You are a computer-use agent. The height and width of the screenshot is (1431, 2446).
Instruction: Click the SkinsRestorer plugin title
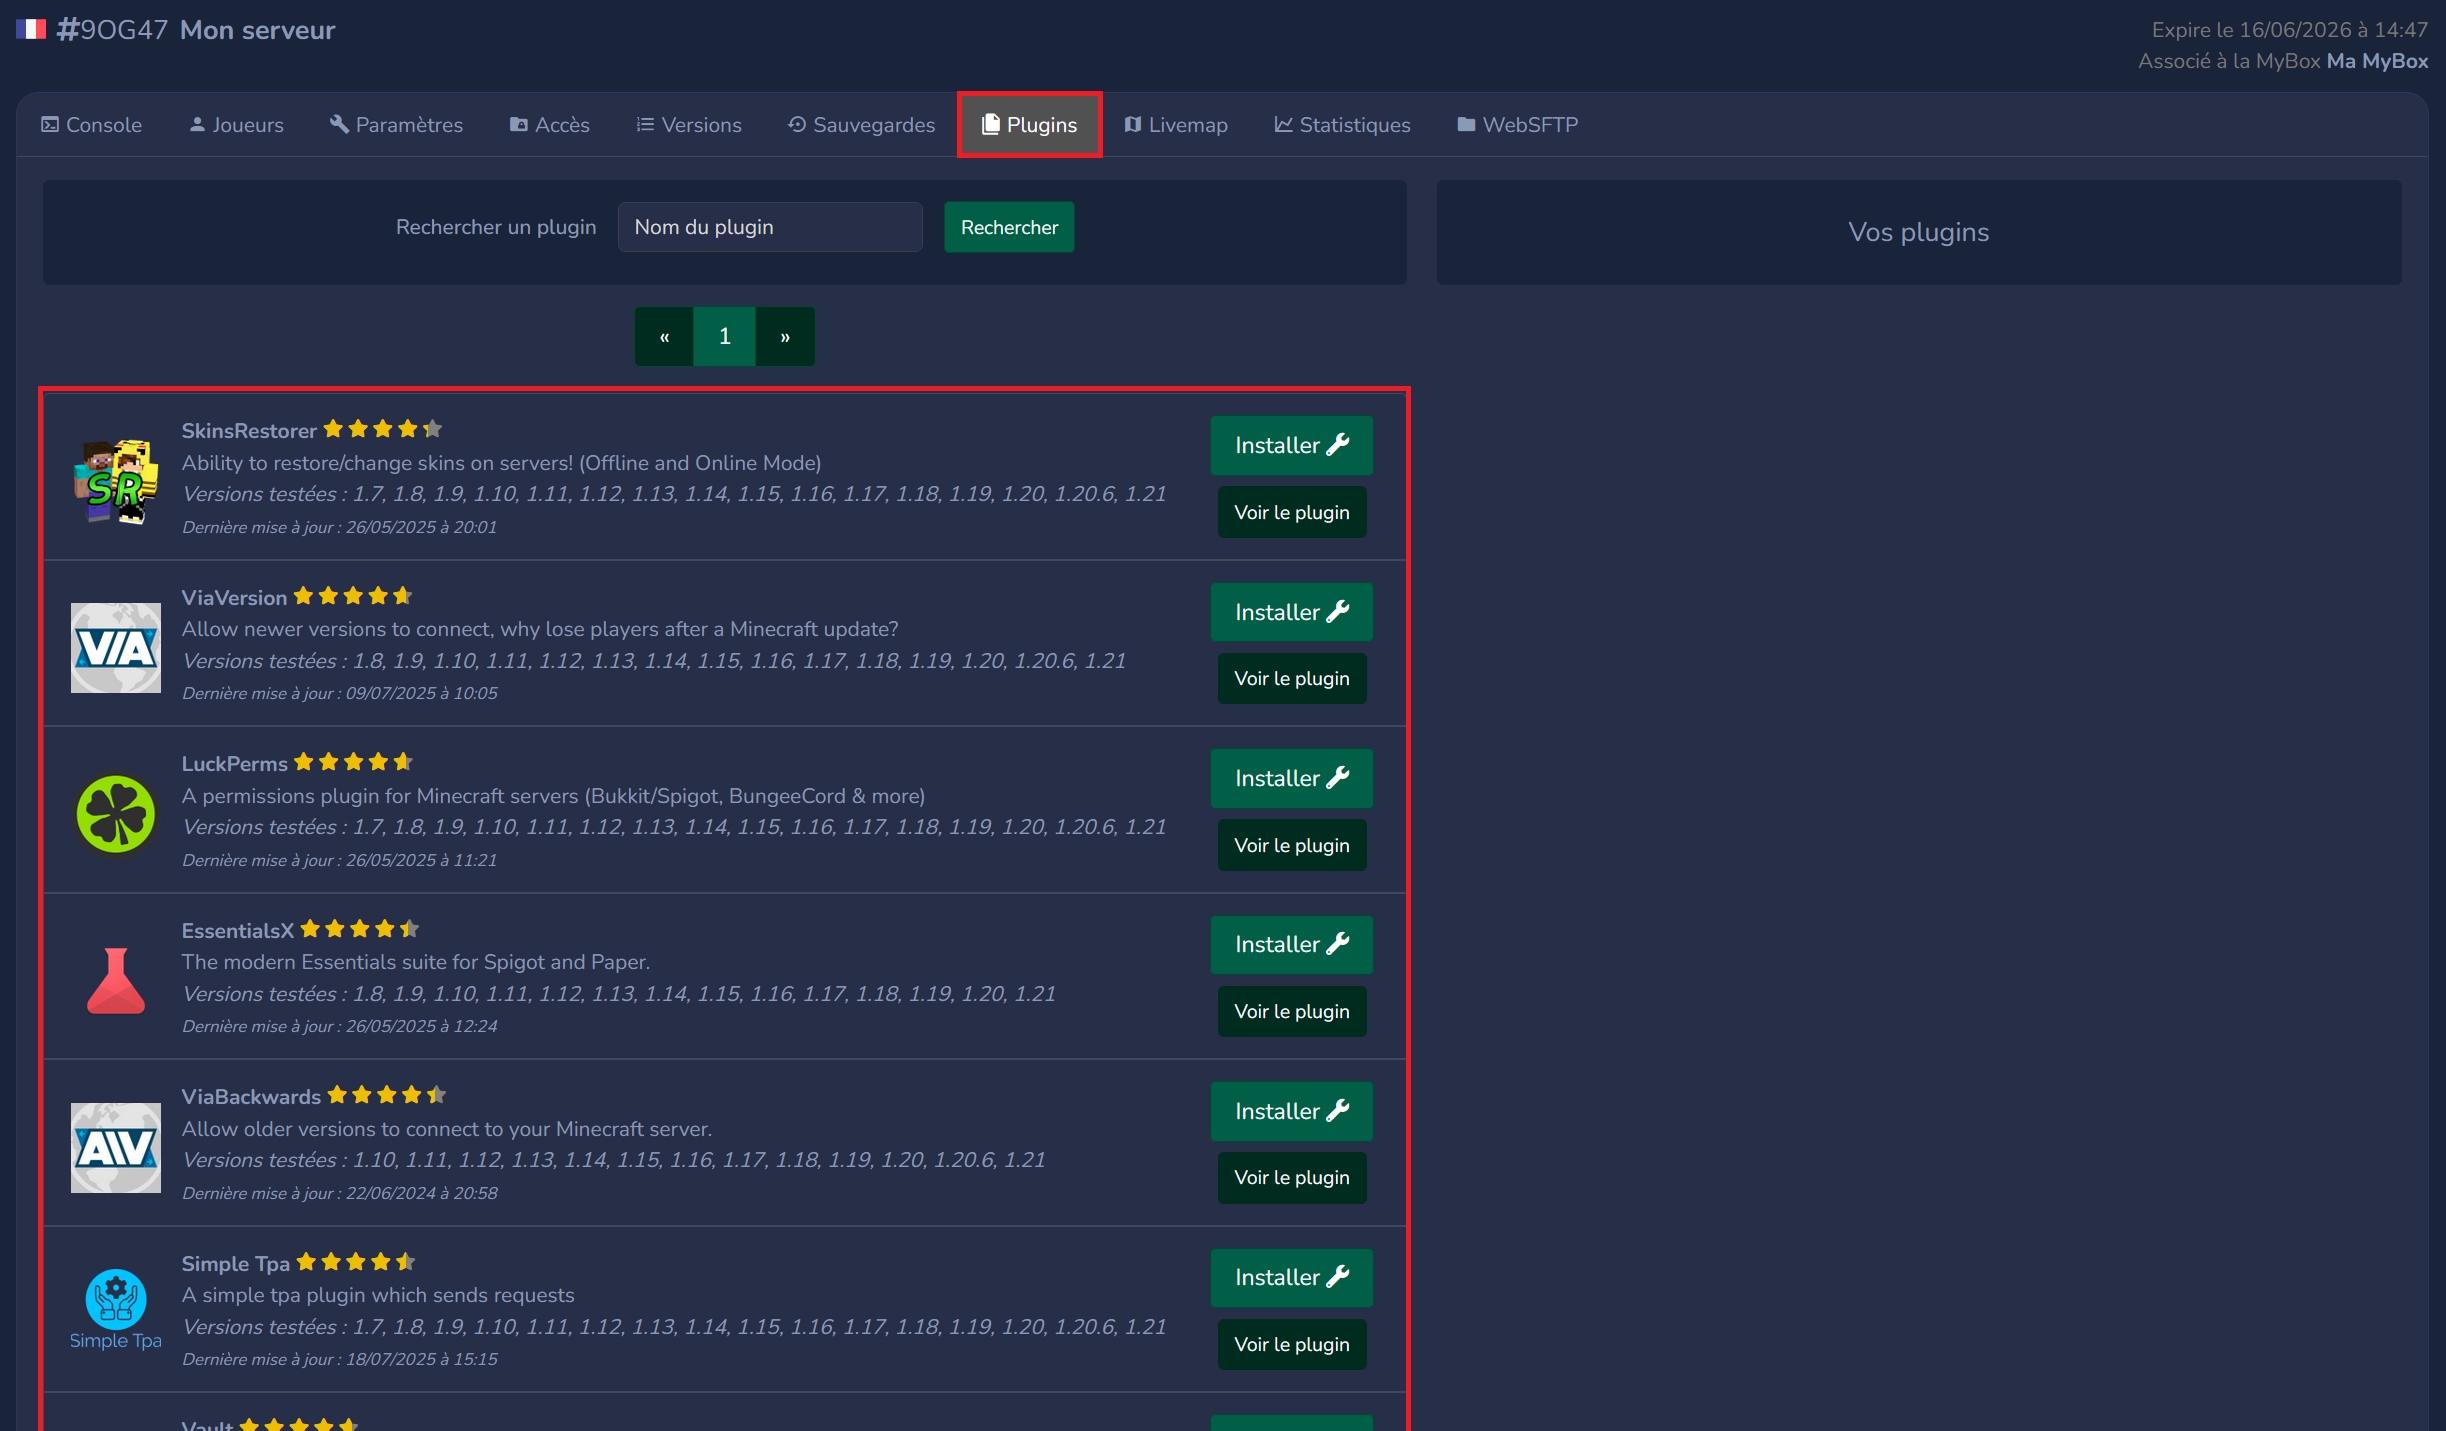click(249, 431)
